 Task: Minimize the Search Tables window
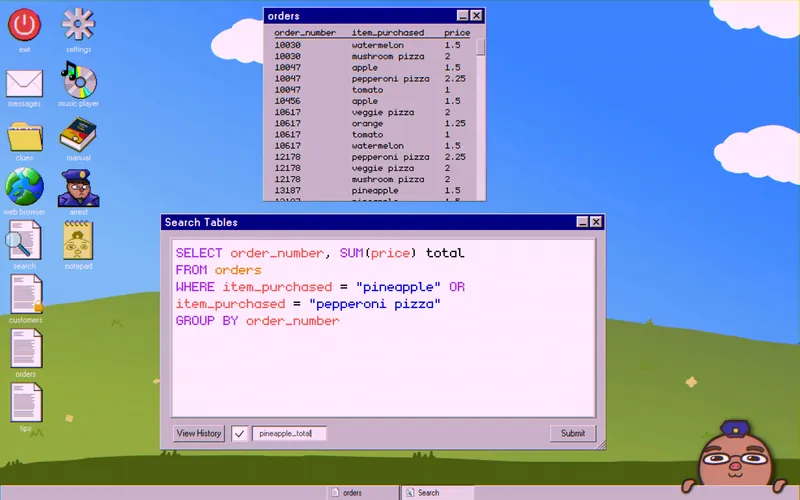click(x=582, y=222)
